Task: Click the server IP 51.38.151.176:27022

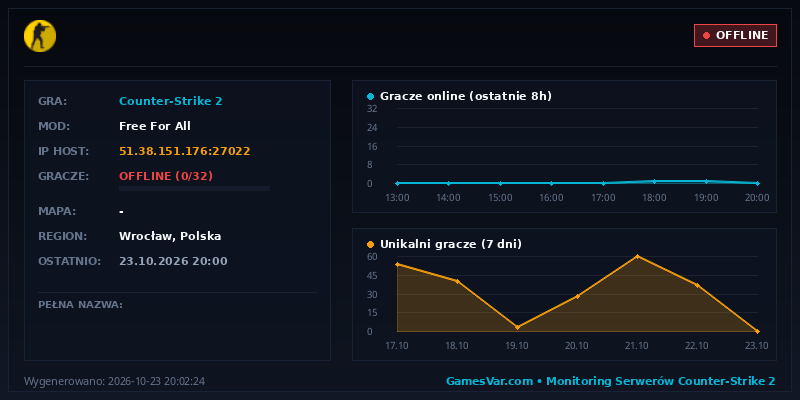Action: [185, 151]
